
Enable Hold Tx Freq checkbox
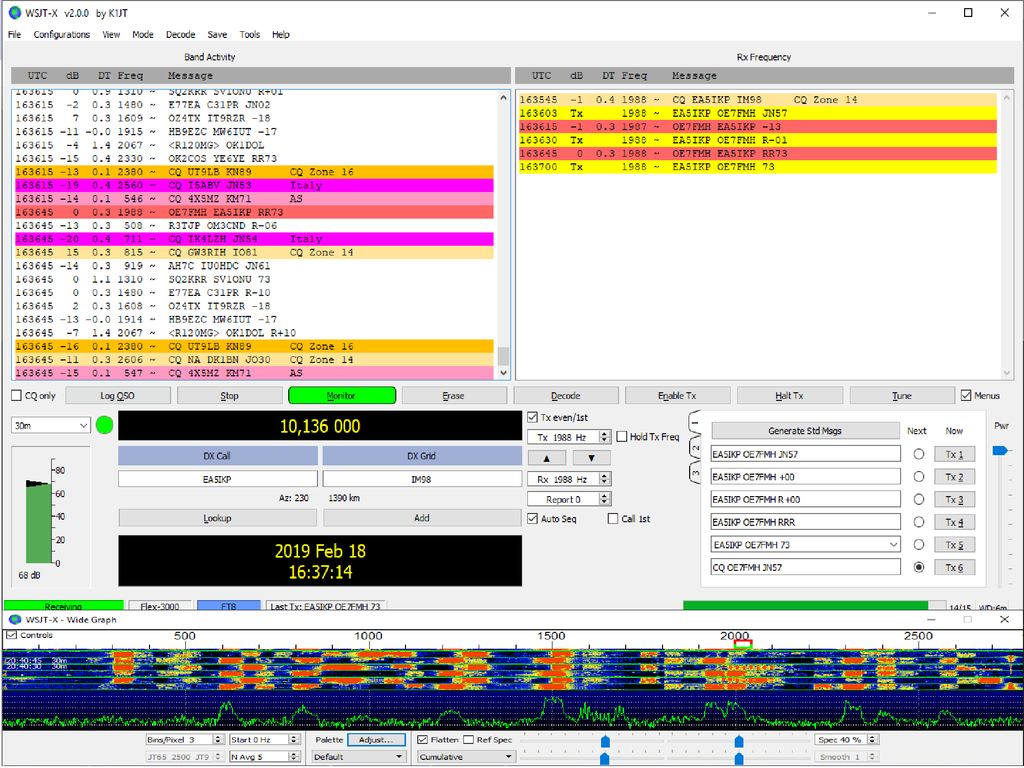(x=622, y=437)
